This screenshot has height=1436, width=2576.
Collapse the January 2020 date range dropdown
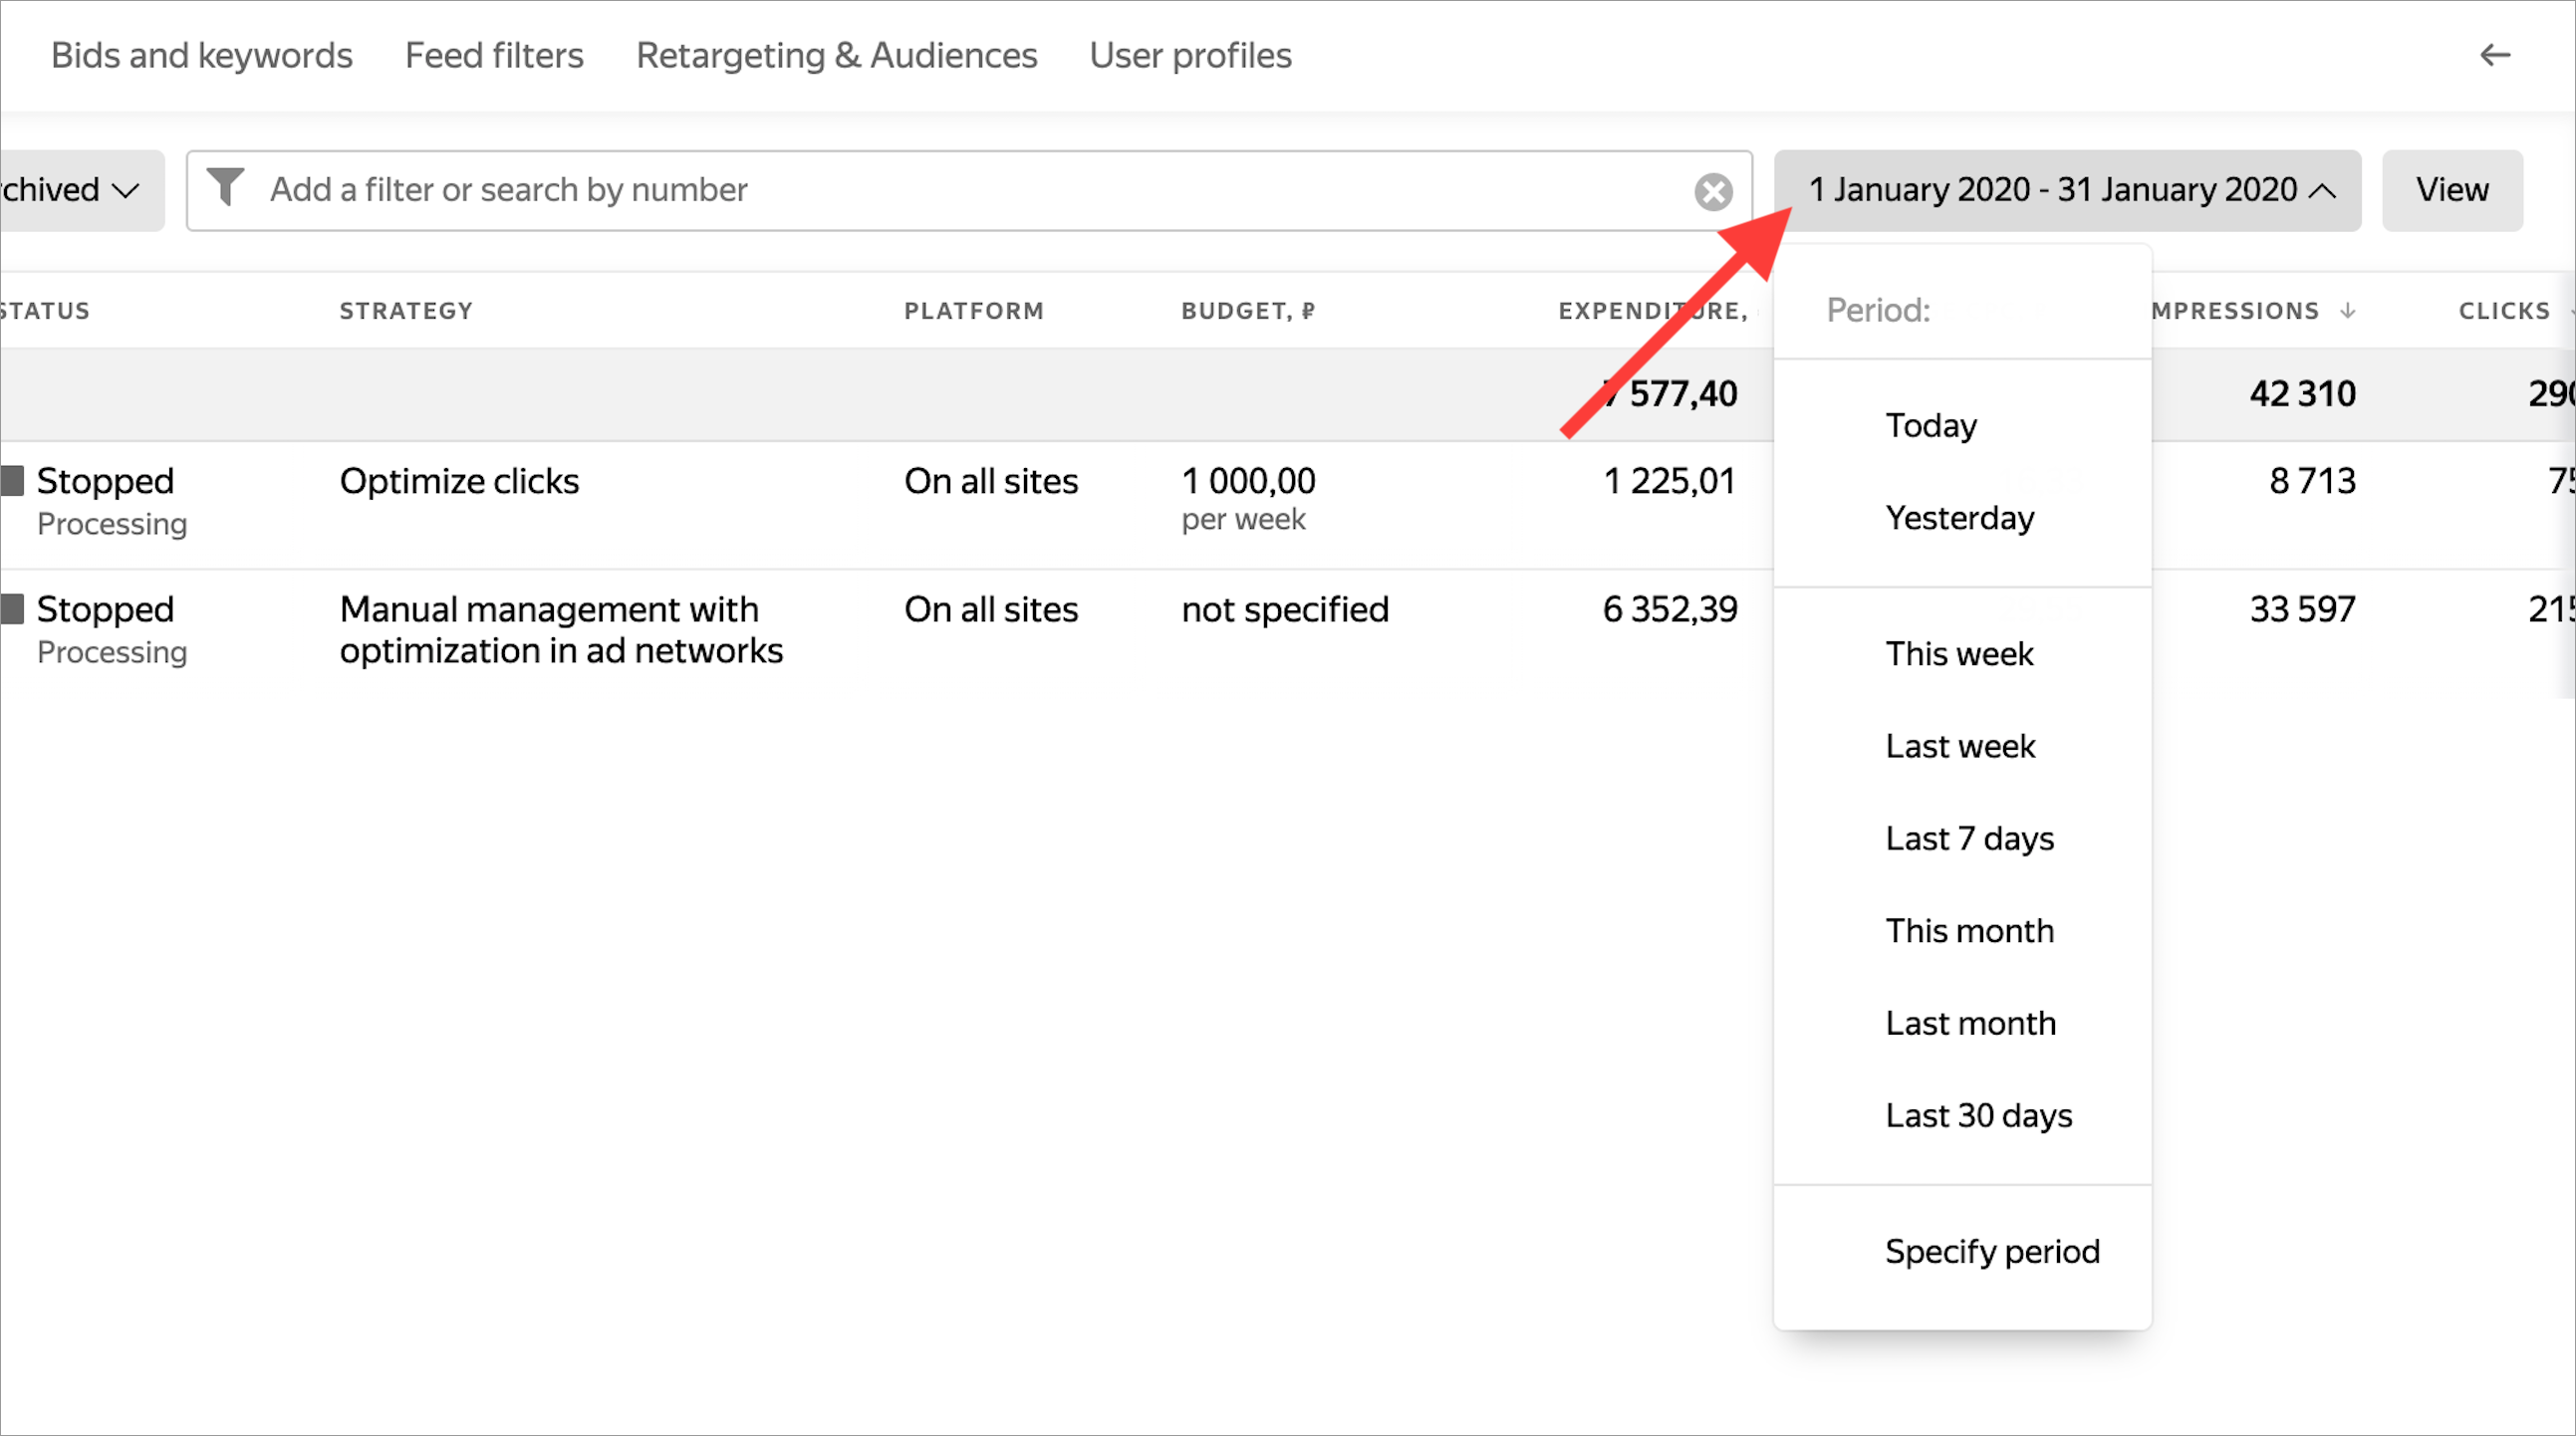coord(2067,190)
